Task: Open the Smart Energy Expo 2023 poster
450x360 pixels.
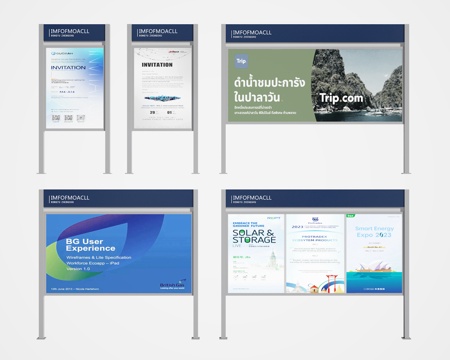Action: pos(374,253)
